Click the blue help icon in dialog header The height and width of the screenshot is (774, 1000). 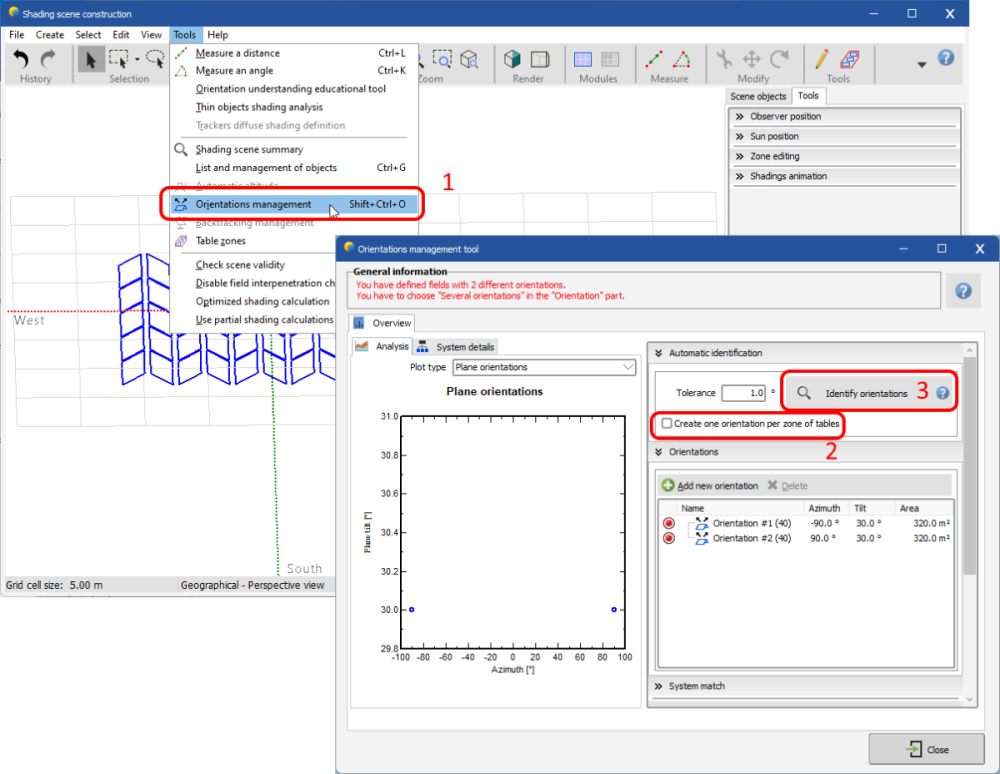pos(963,290)
